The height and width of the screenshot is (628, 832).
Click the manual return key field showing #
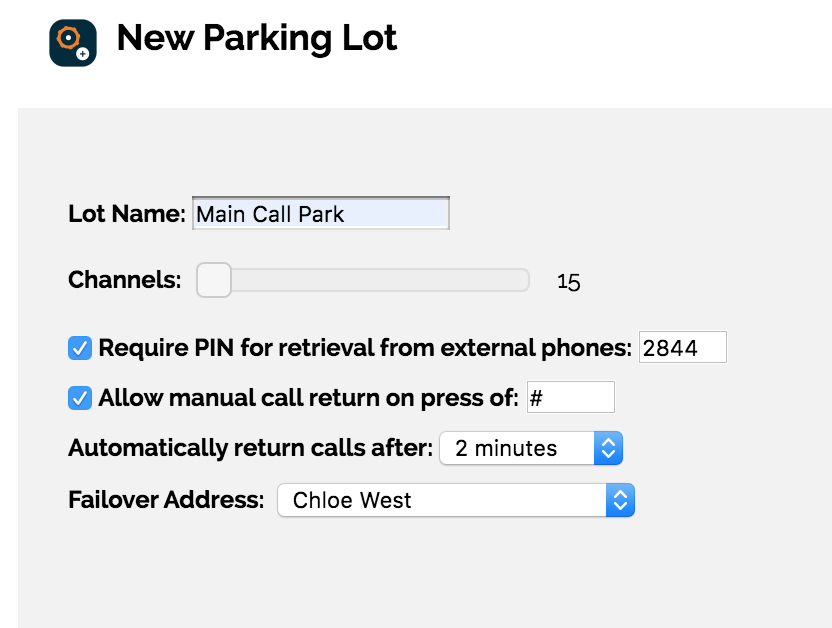coord(570,397)
